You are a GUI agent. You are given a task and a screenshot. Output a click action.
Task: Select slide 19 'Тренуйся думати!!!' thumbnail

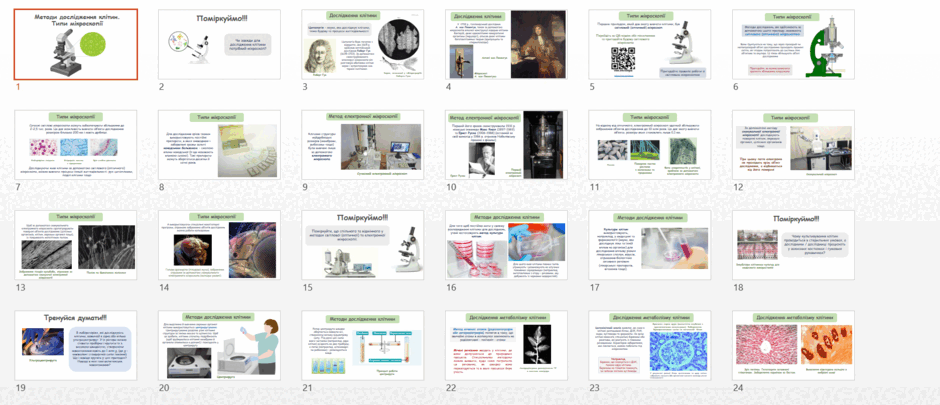coord(76,345)
